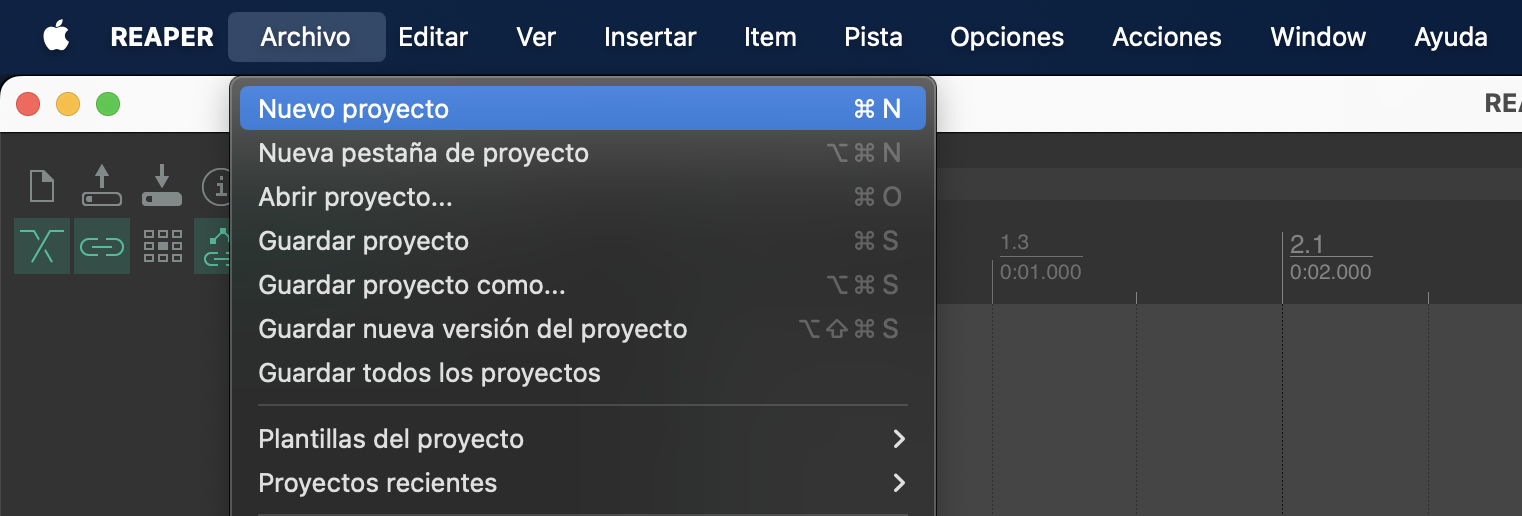Click the Open project toolbar icon

point(101,186)
